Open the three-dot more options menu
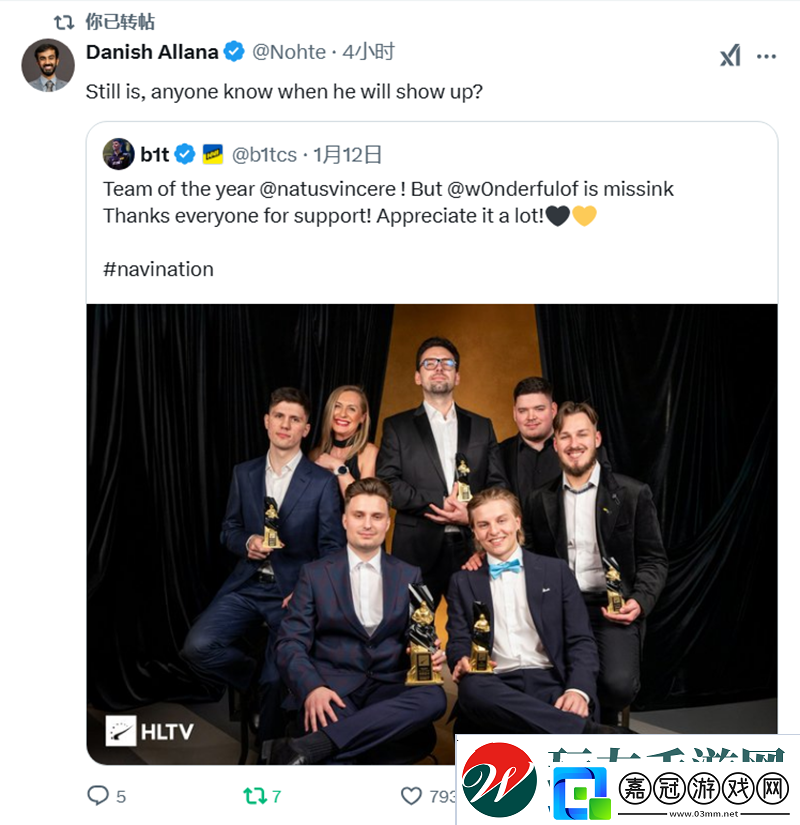 coord(766,56)
